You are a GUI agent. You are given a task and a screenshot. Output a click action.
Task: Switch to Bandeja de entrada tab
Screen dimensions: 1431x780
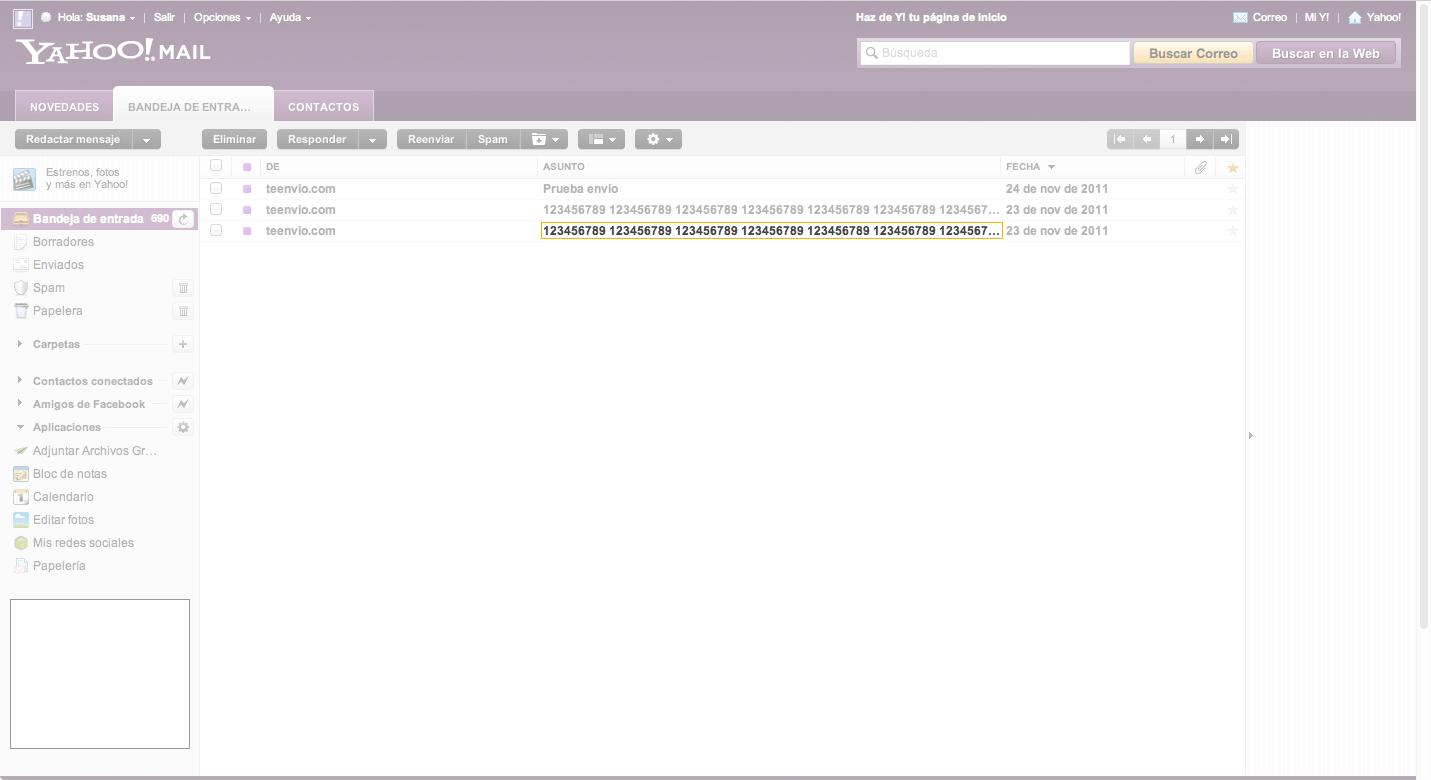pyautogui.click(x=193, y=106)
